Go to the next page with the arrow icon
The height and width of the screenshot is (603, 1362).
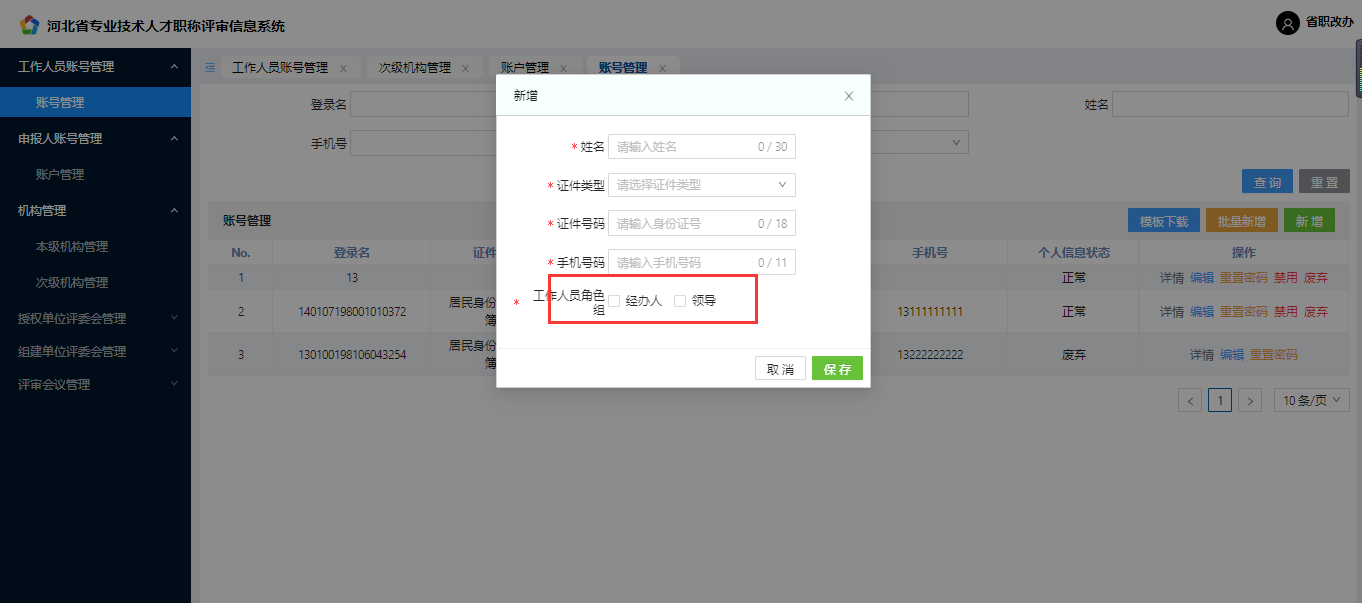click(1250, 399)
